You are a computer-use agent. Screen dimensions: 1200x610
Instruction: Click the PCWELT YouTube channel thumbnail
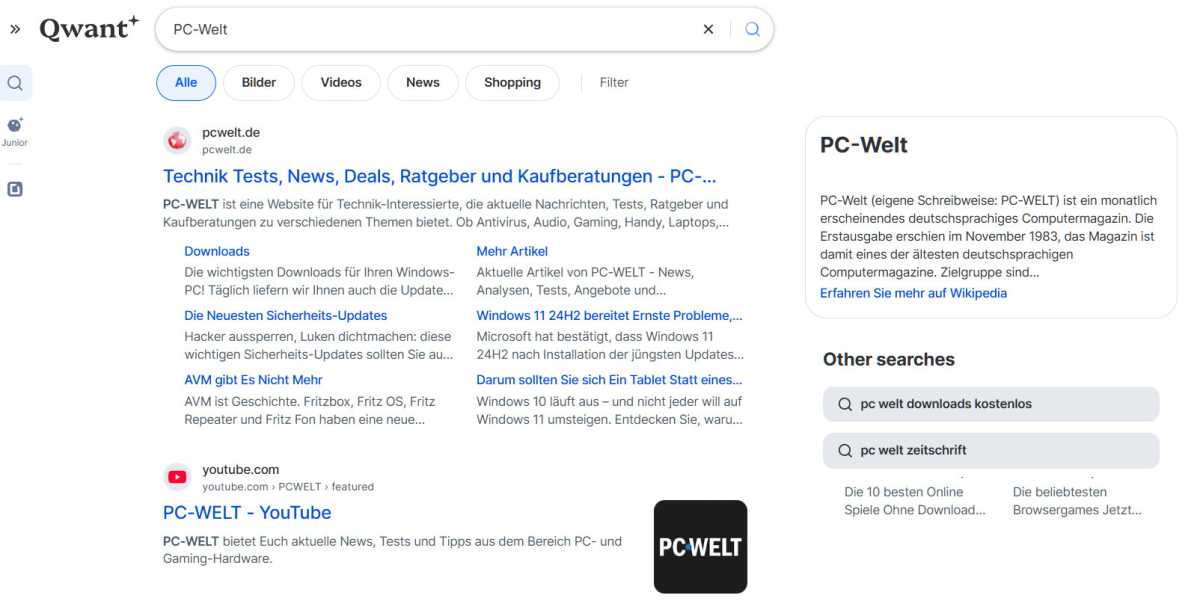point(700,547)
